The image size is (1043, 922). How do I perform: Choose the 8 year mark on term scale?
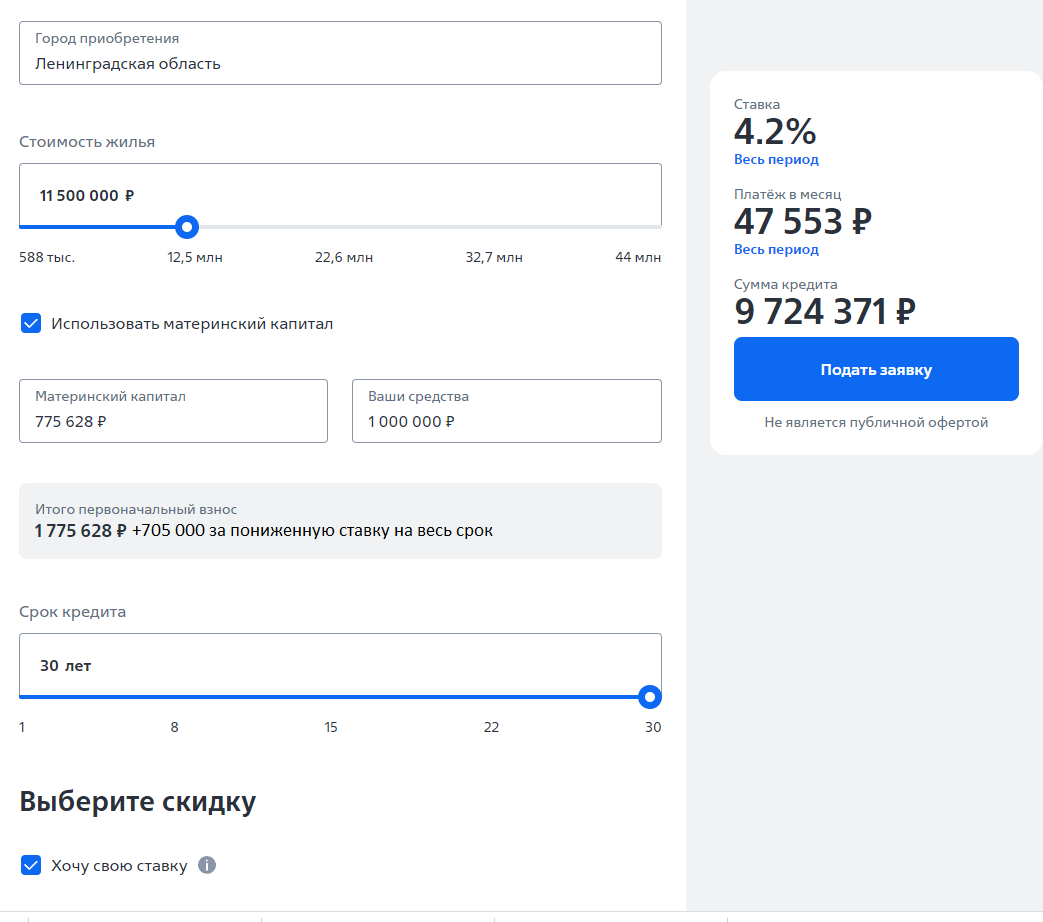[174, 728]
